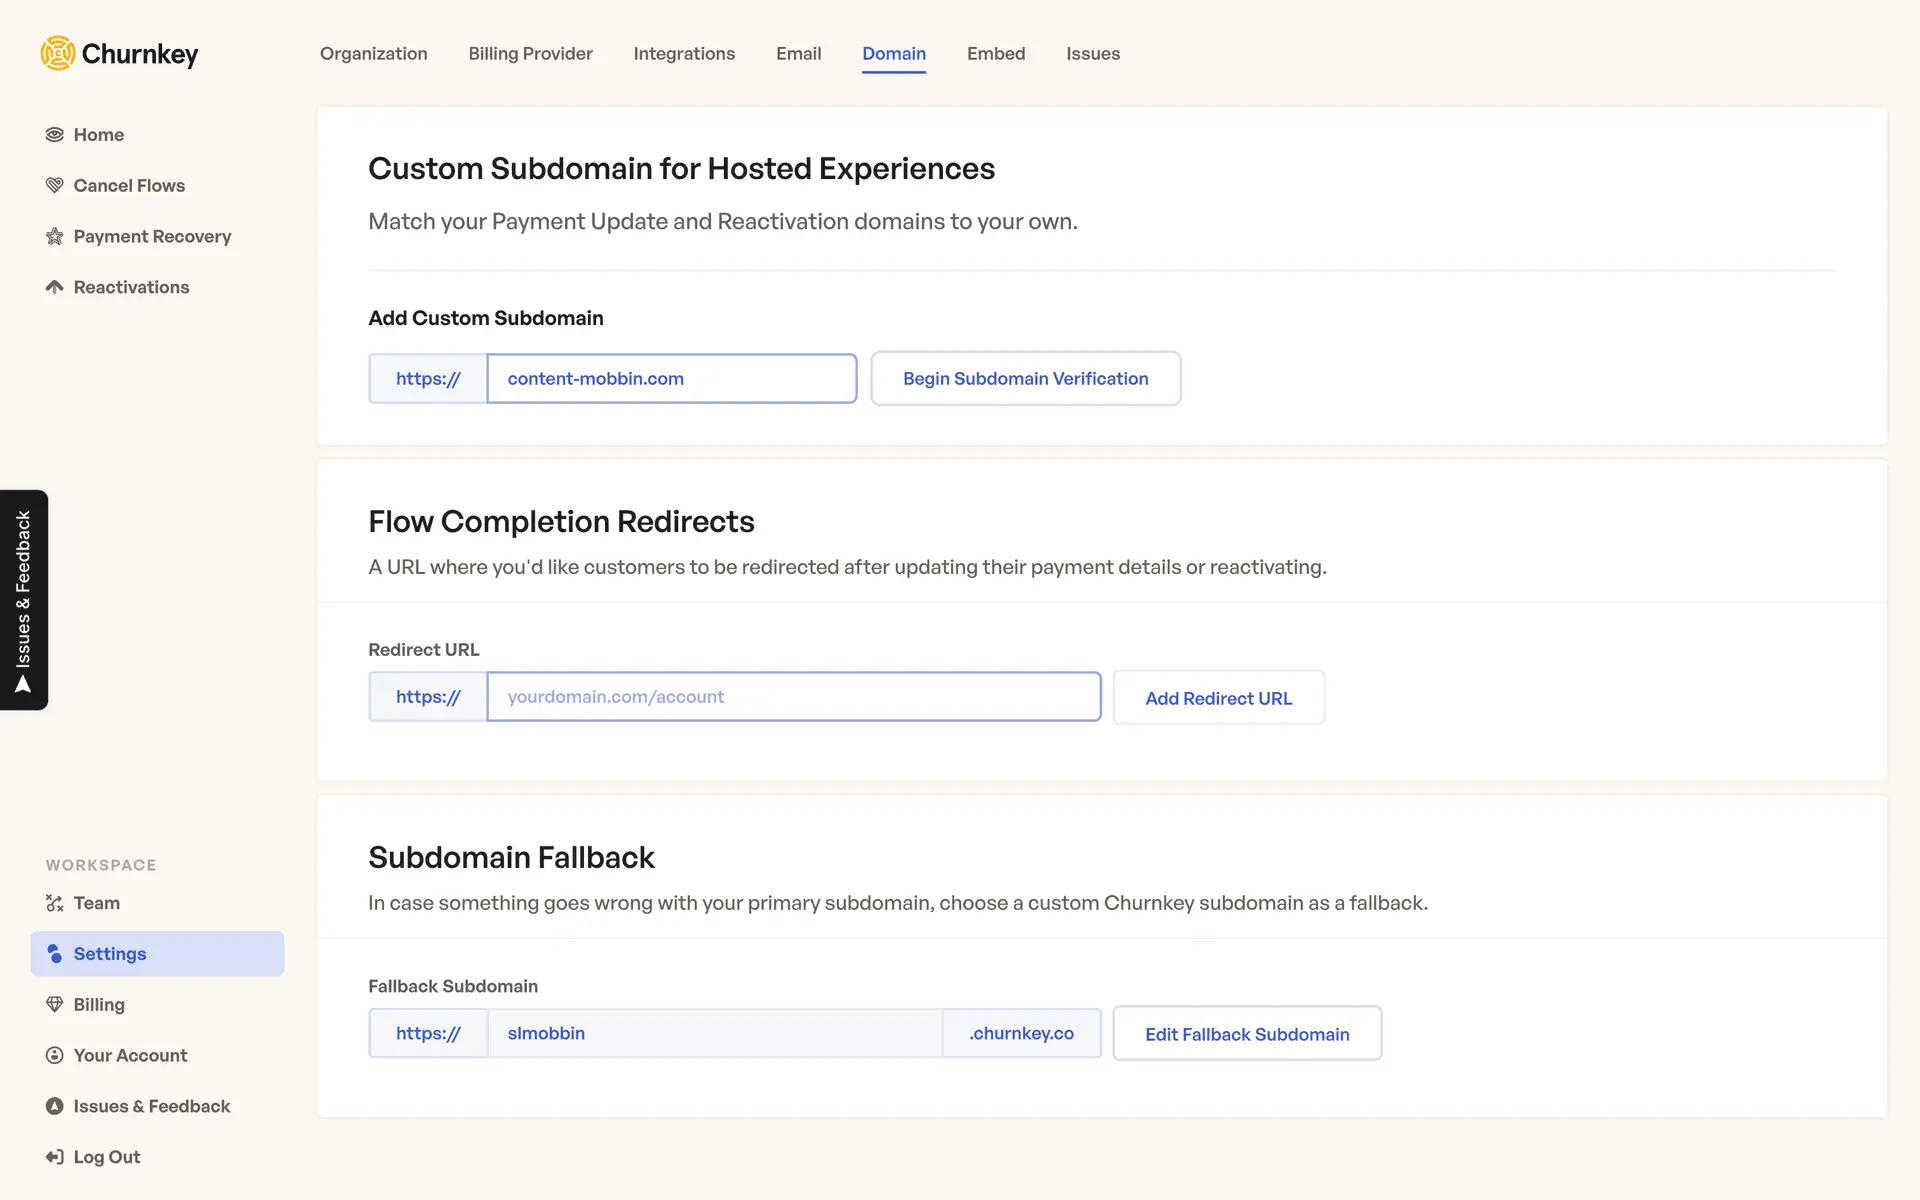
Task: Click the Home eye icon in sidebar
Action: 54,135
